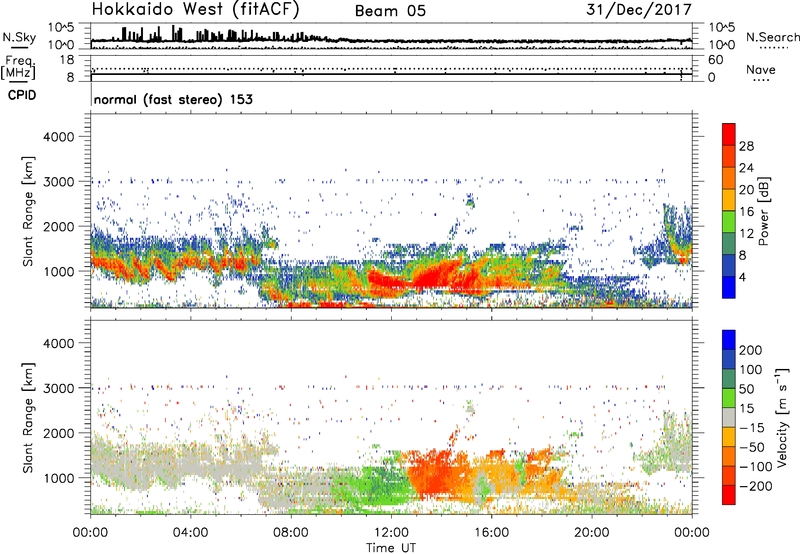Click the '04:00' time axis label
The width and height of the screenshot is (800, 554).
point(190,533)
